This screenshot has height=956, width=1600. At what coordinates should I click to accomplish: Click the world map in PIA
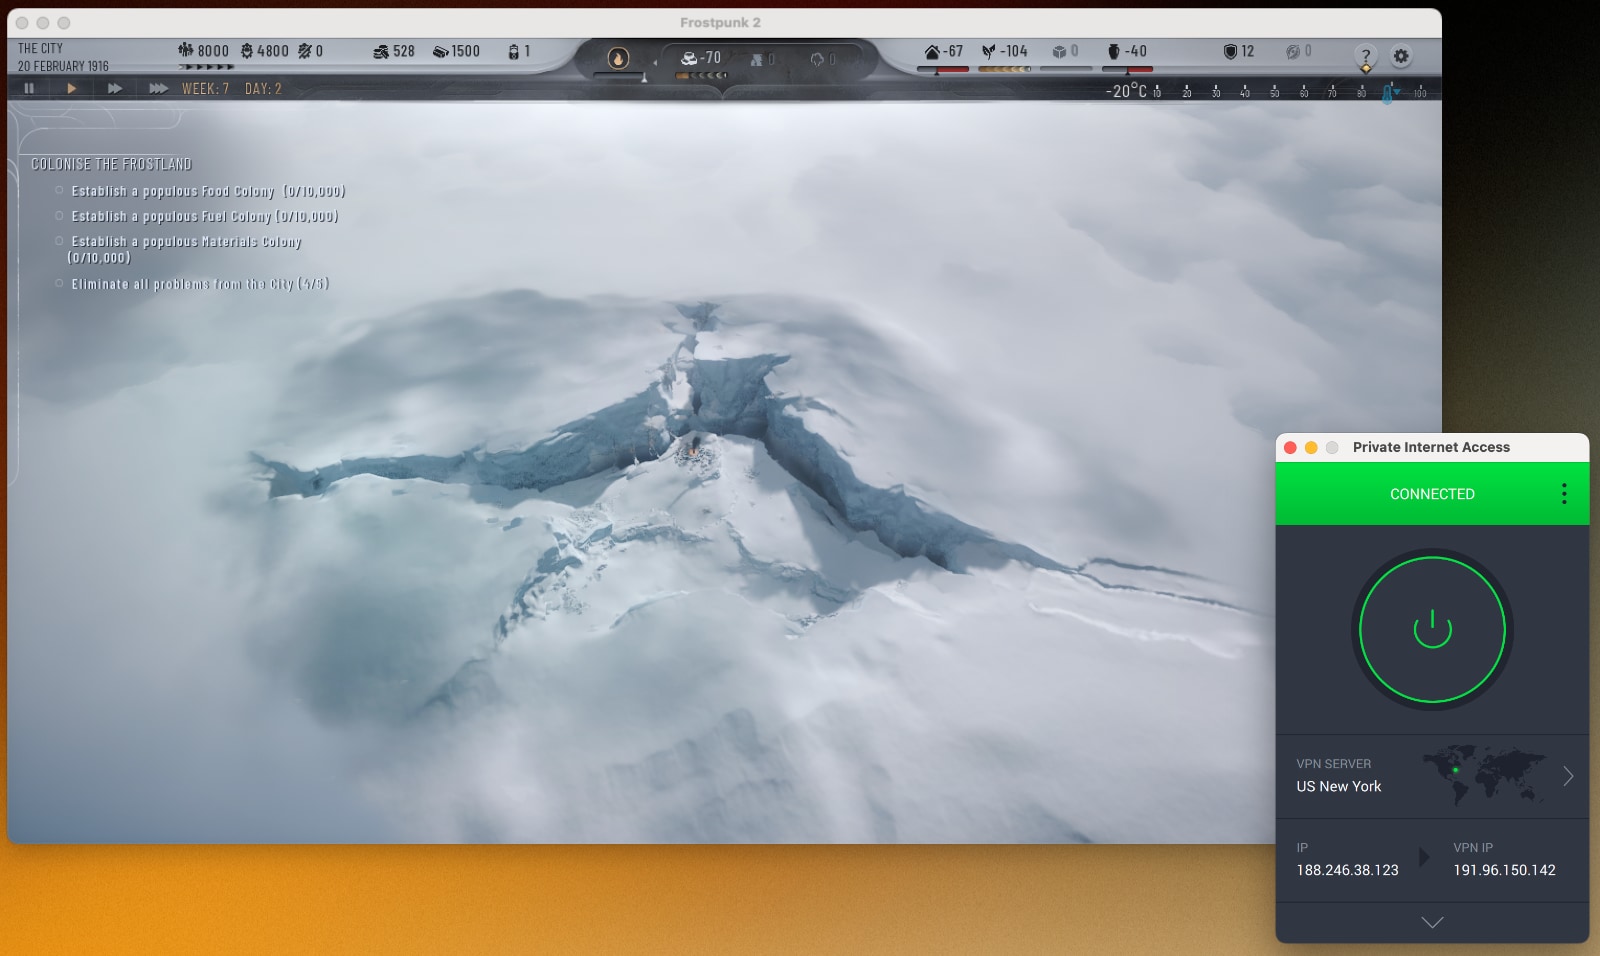coord(1484,774)
